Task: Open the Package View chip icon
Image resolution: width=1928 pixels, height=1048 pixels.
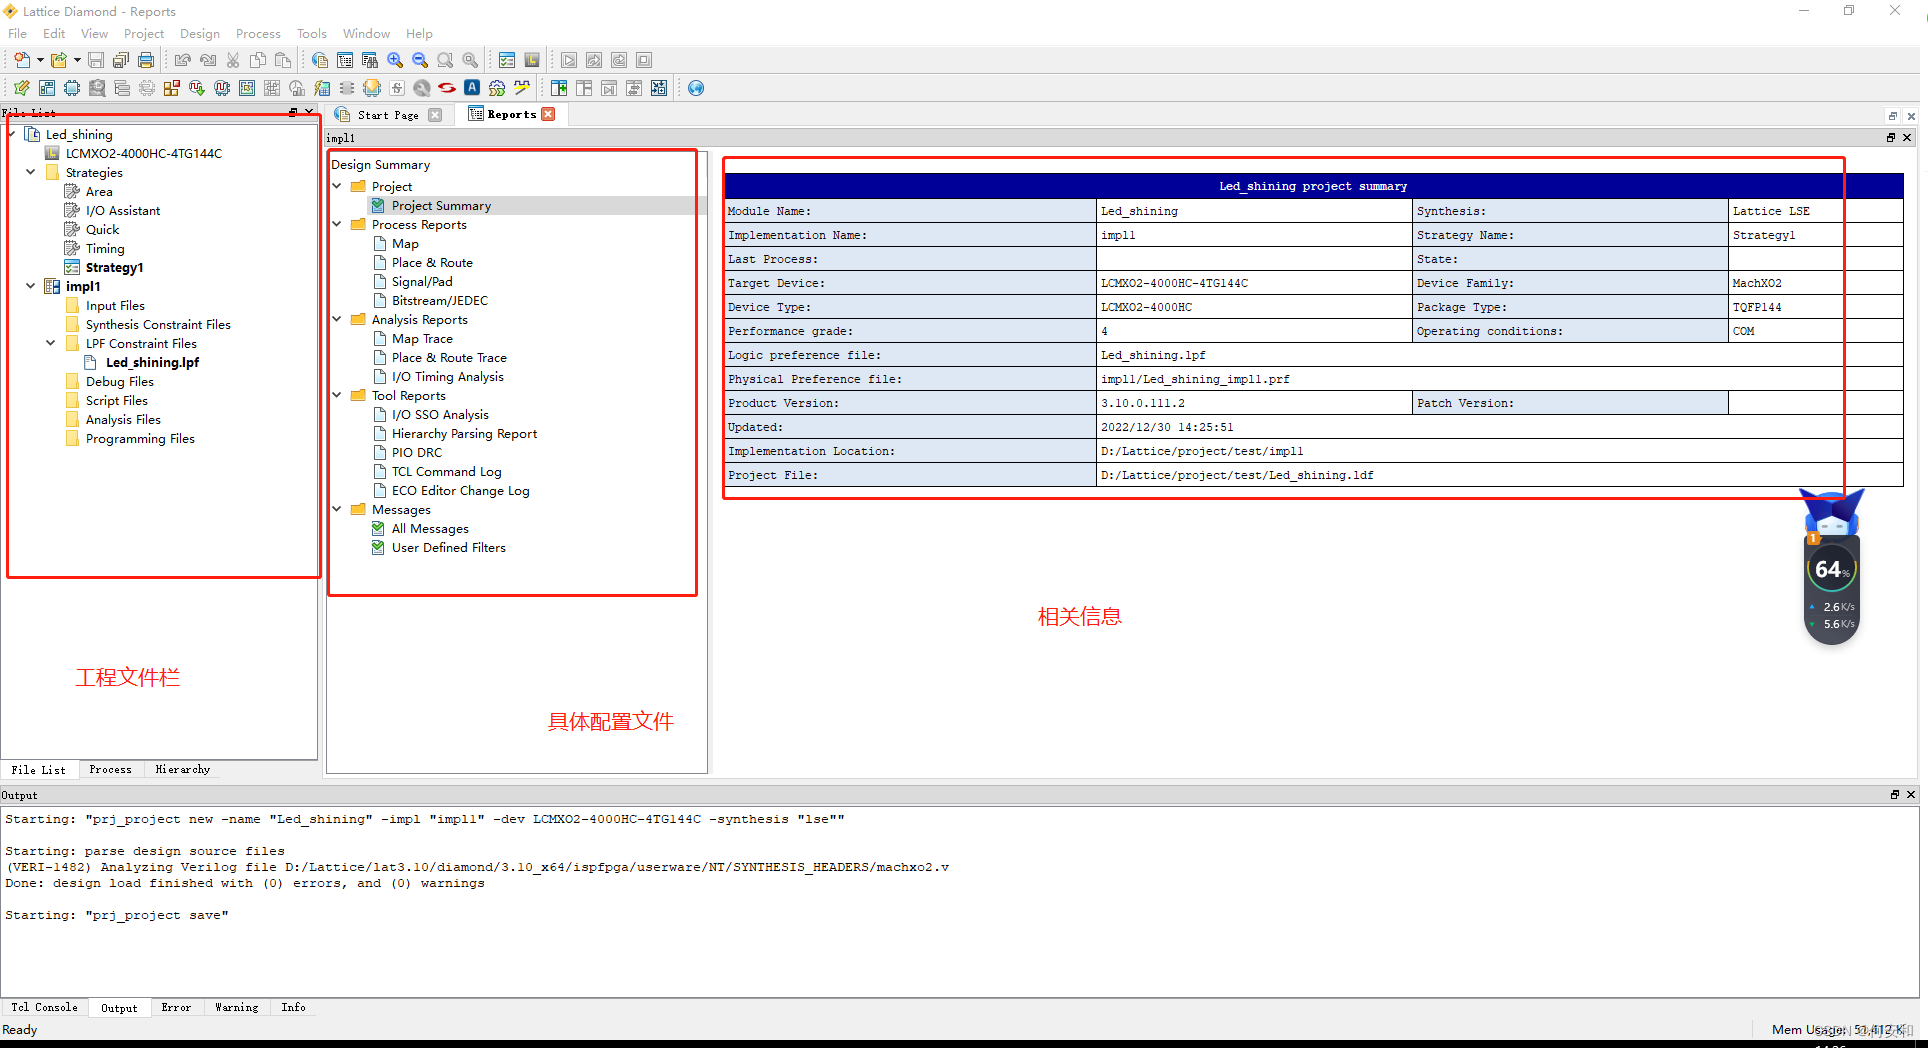Action: pos(72,88)
